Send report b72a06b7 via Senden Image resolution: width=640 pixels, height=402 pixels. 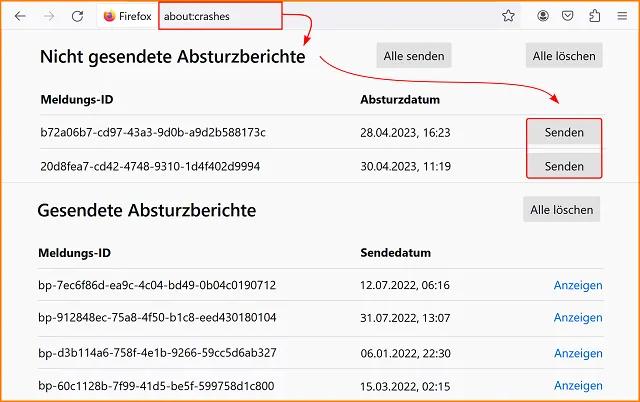564,132
